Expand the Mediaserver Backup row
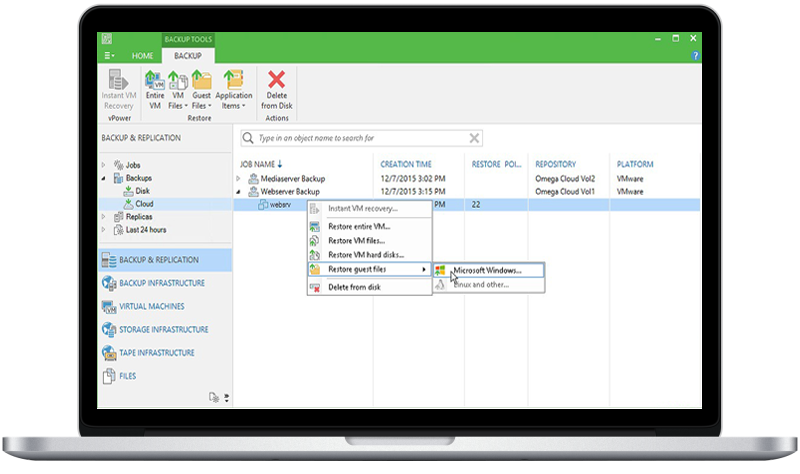Viewport: 800px width, 474px height. pos(238,179)
